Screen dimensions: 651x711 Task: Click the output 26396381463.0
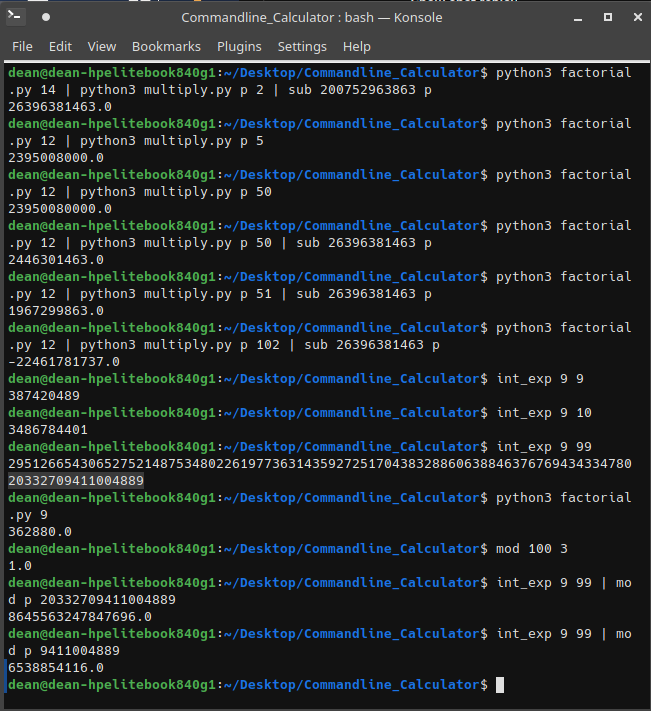coord(60,107)
